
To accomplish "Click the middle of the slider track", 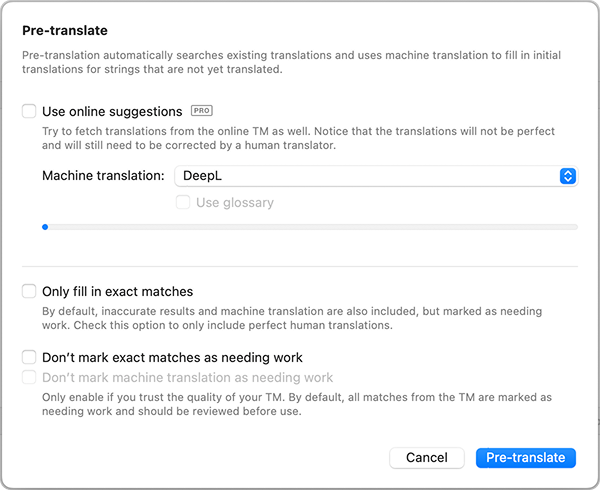I will click(x=310, y=227).
